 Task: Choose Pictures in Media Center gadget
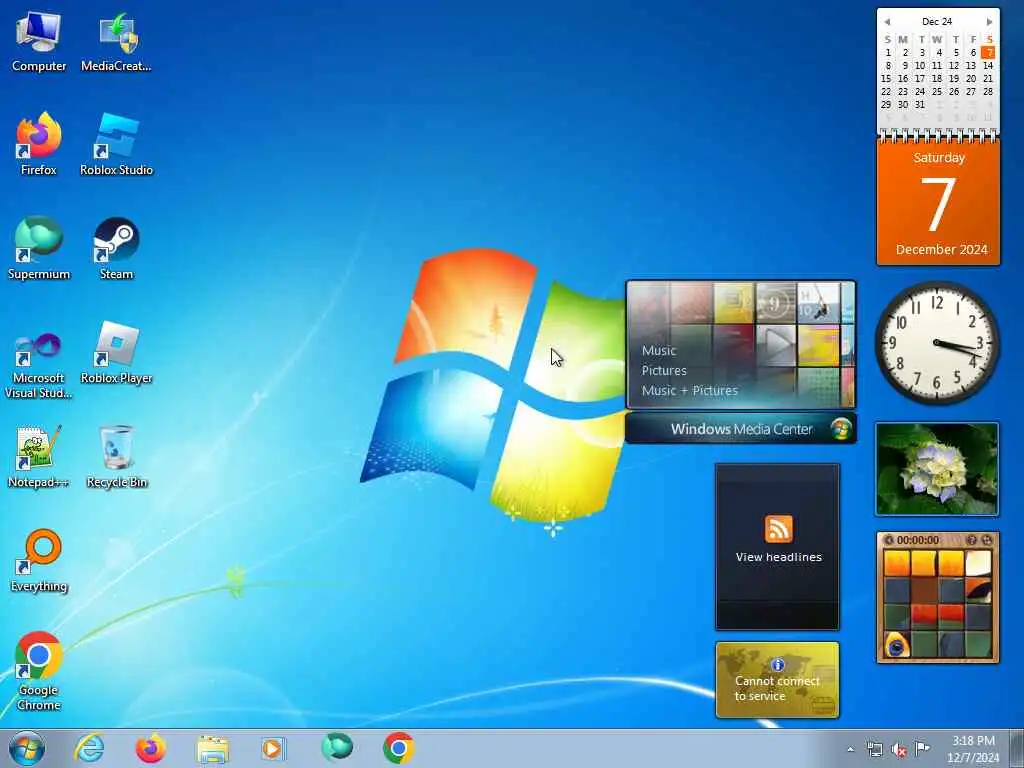tap(664, 370)
